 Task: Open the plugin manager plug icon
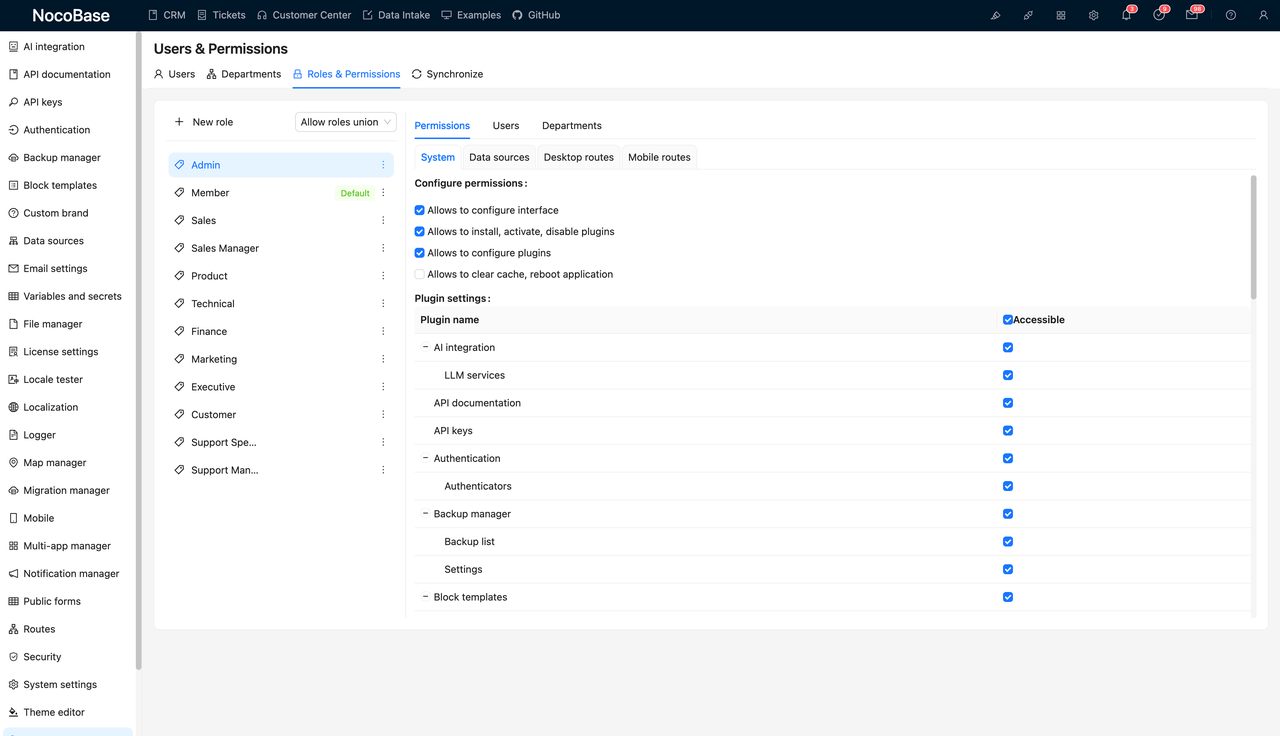tap(1028, 15)
